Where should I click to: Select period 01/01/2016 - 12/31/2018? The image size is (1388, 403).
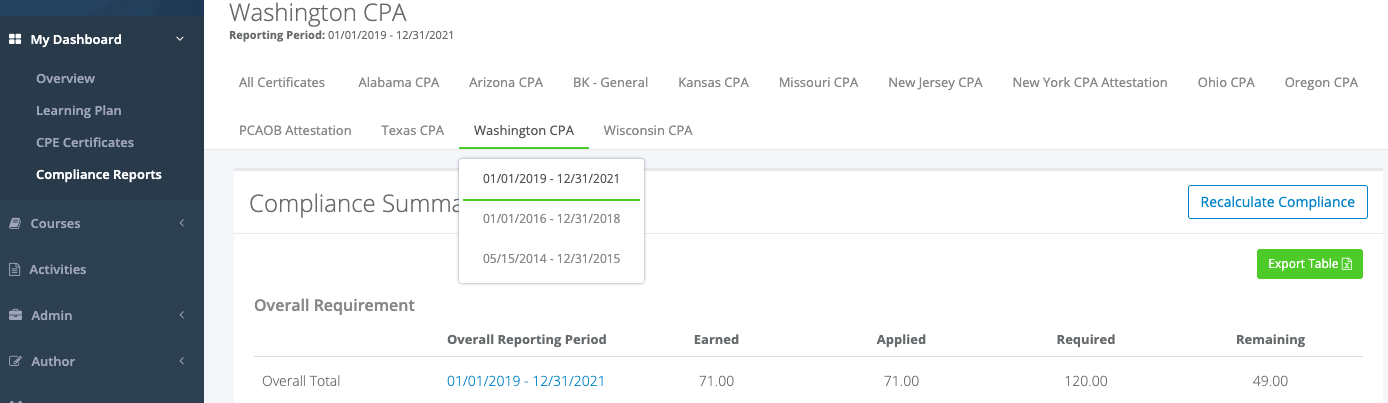(551, 219)
